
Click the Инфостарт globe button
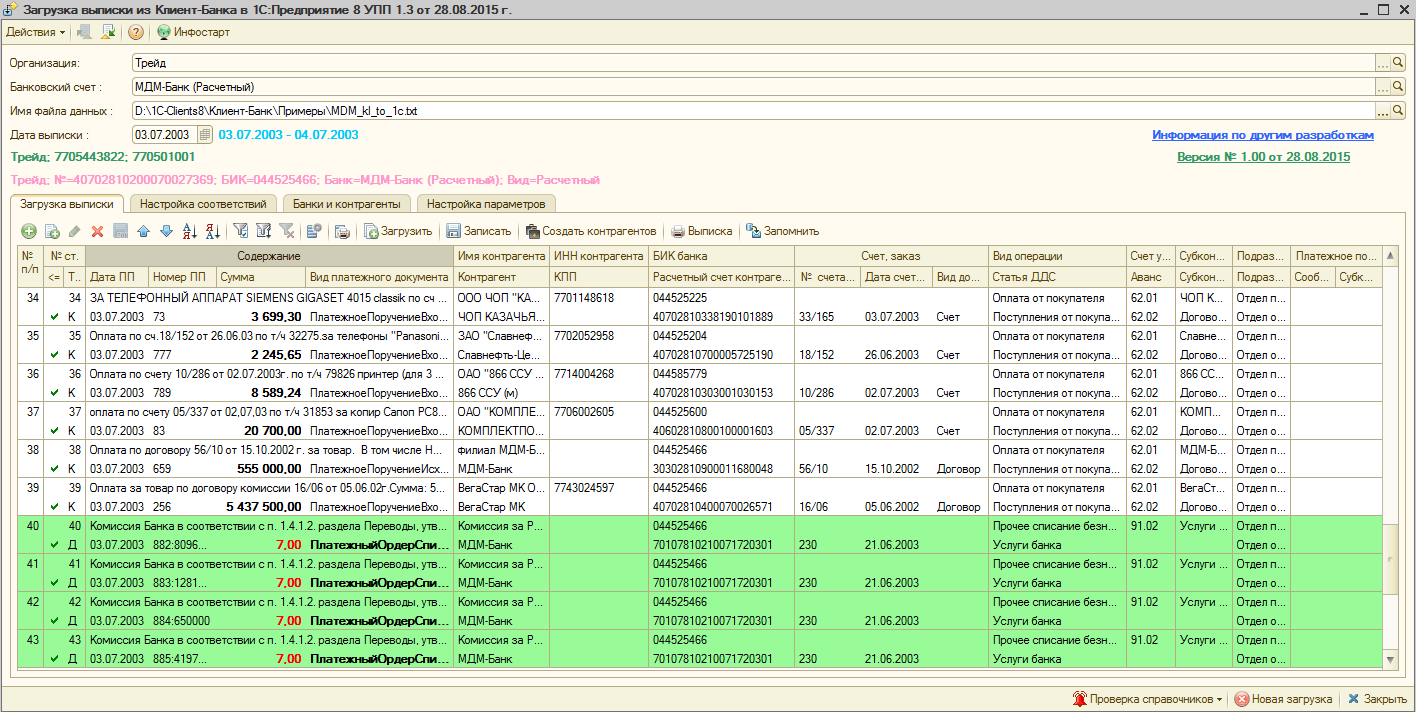coord(194,32)
